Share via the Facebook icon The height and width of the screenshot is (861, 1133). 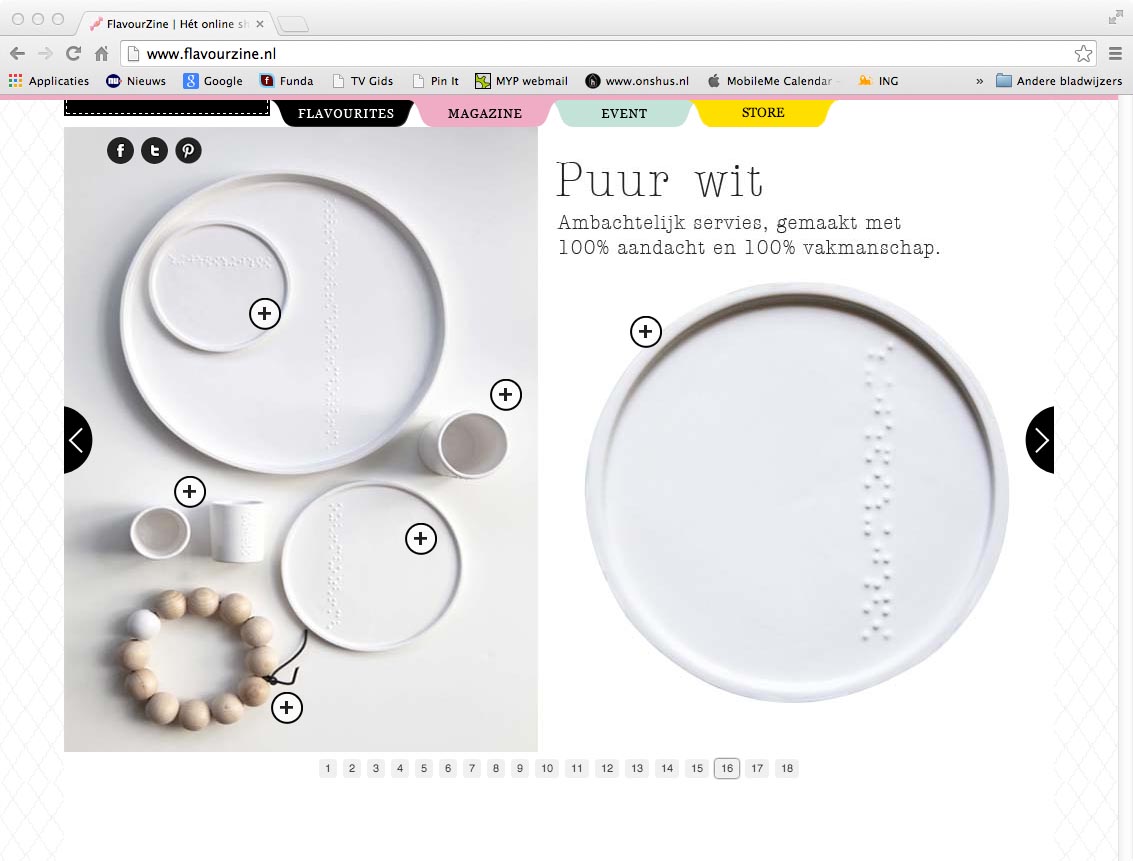point(121,150)
